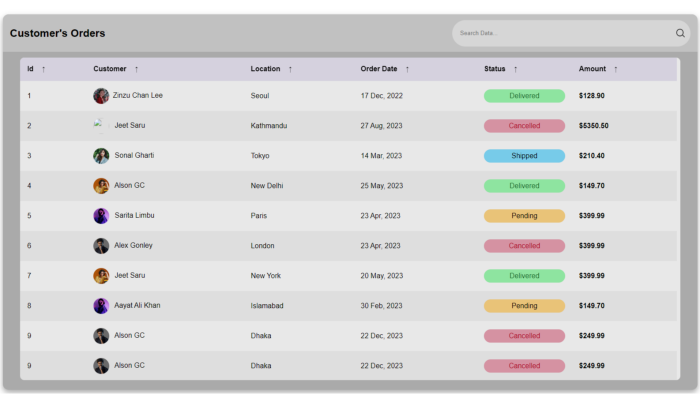Click Sarita Limbu's avatar

point(101,216)
